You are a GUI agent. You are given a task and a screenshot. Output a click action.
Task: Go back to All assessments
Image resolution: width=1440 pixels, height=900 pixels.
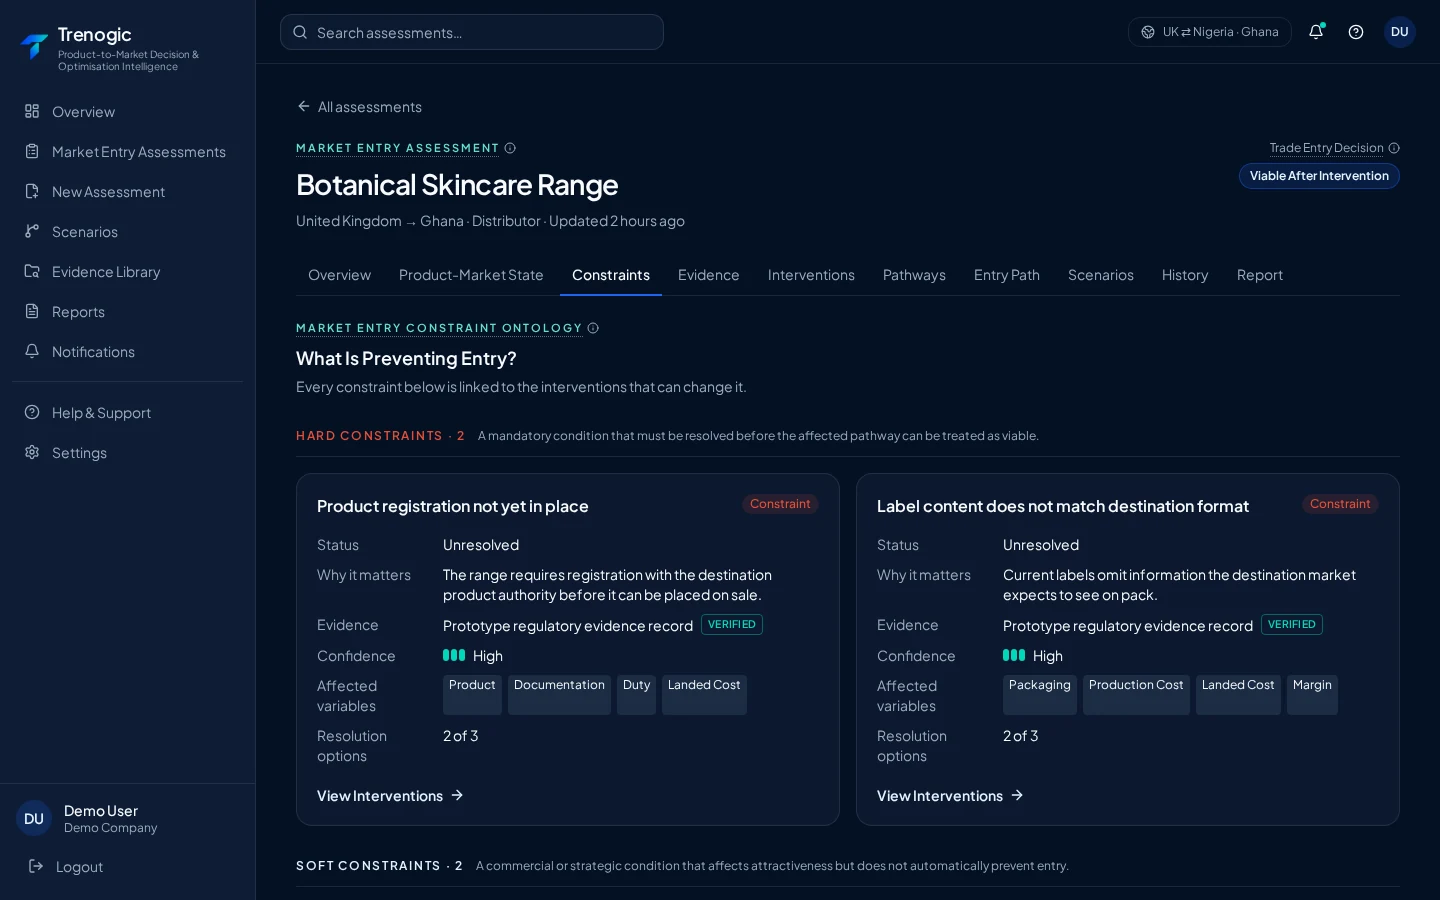click(x=359, y=107)
